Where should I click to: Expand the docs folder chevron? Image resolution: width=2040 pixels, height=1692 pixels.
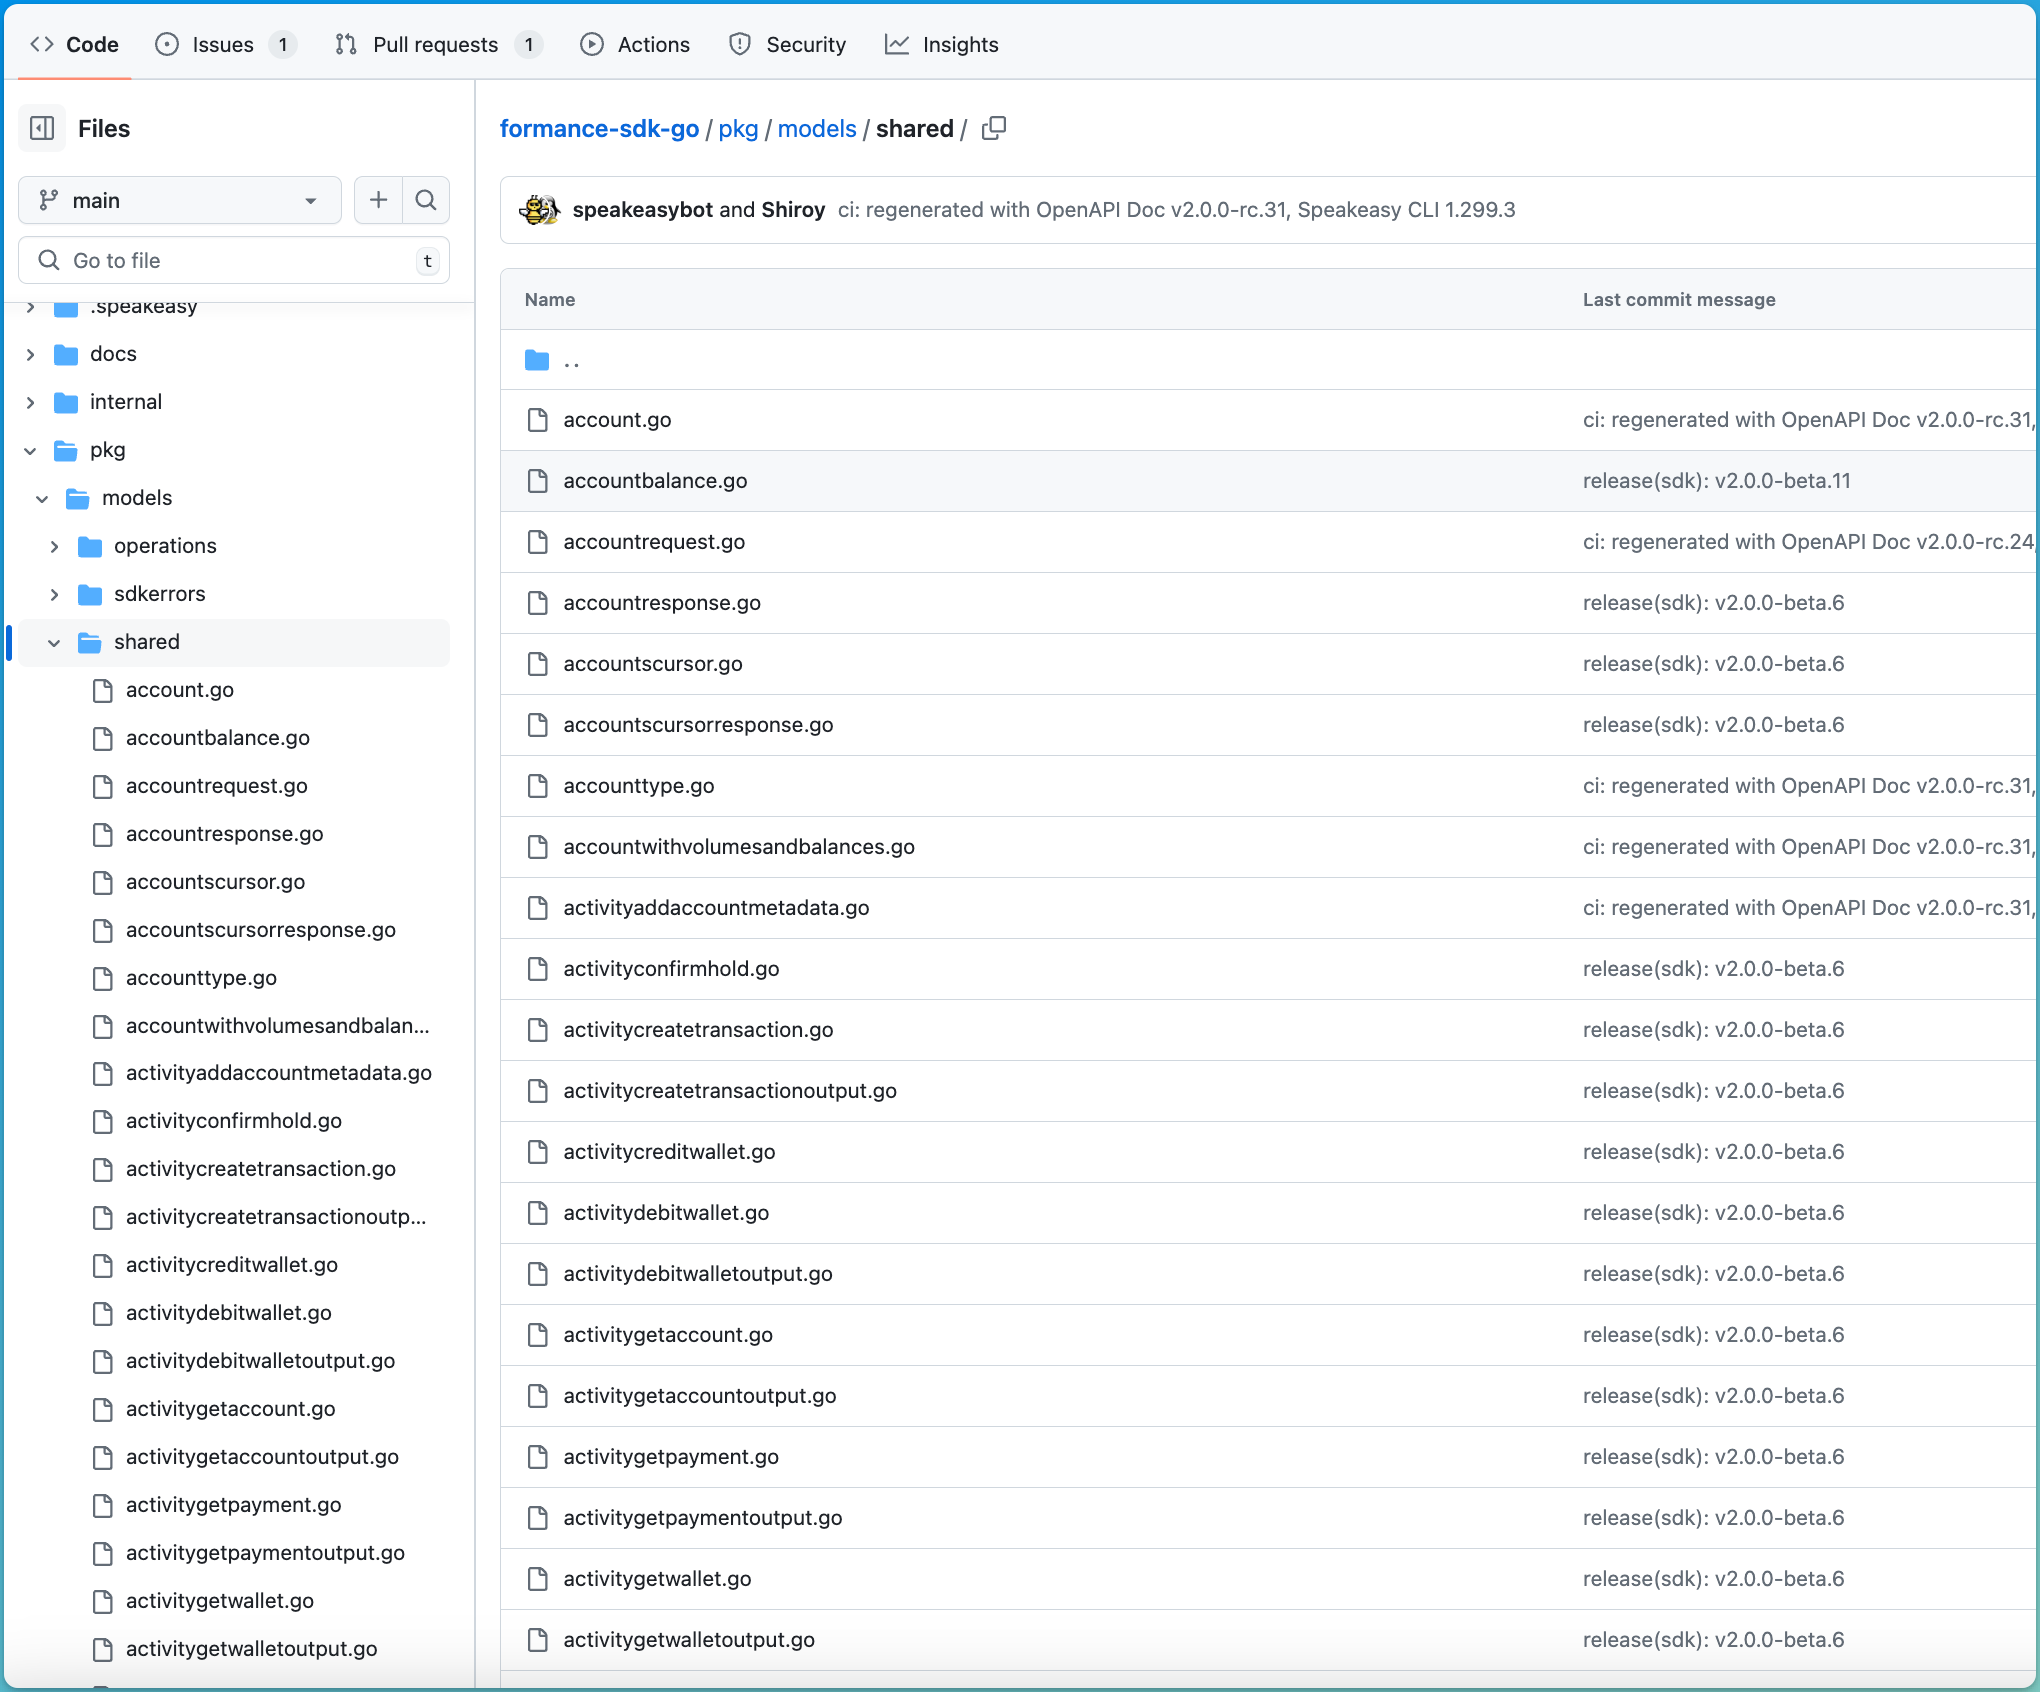click(30, 354)
